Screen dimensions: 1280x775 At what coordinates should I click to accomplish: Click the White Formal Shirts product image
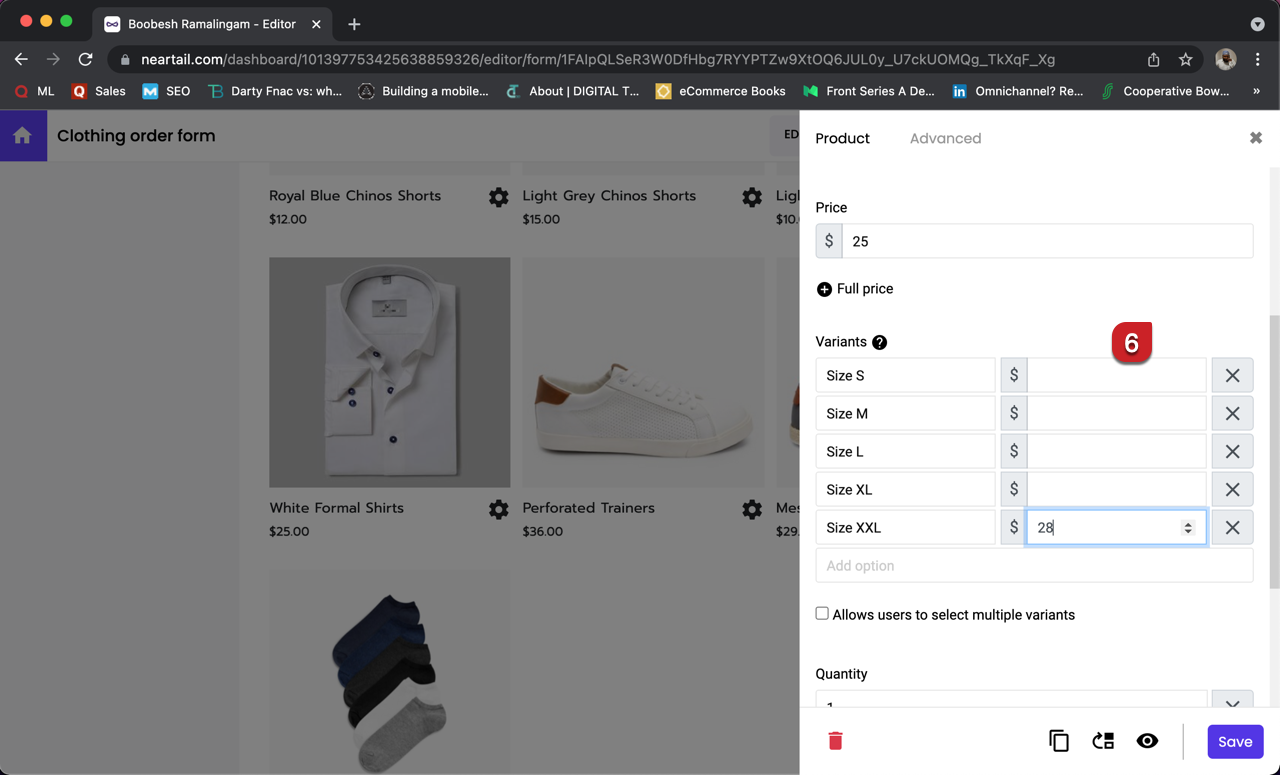pyautogui.click(x=389, y=372)
